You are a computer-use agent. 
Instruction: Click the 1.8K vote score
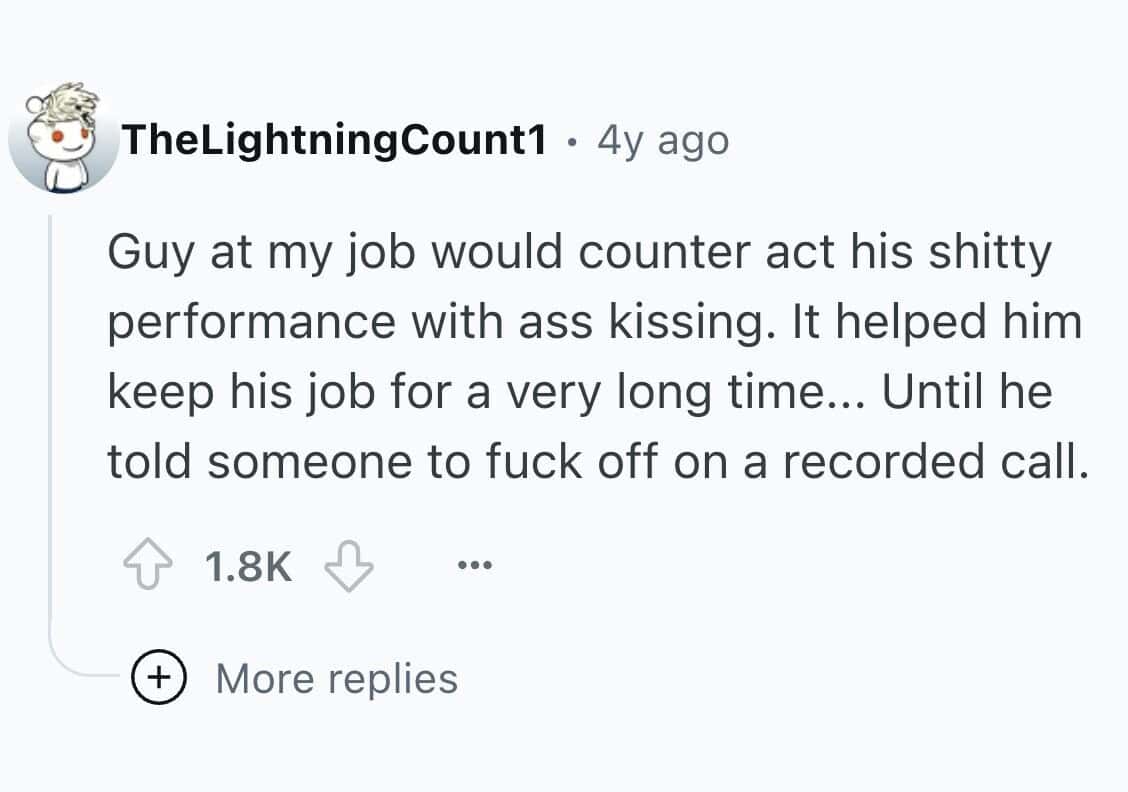tap(249, 568)
